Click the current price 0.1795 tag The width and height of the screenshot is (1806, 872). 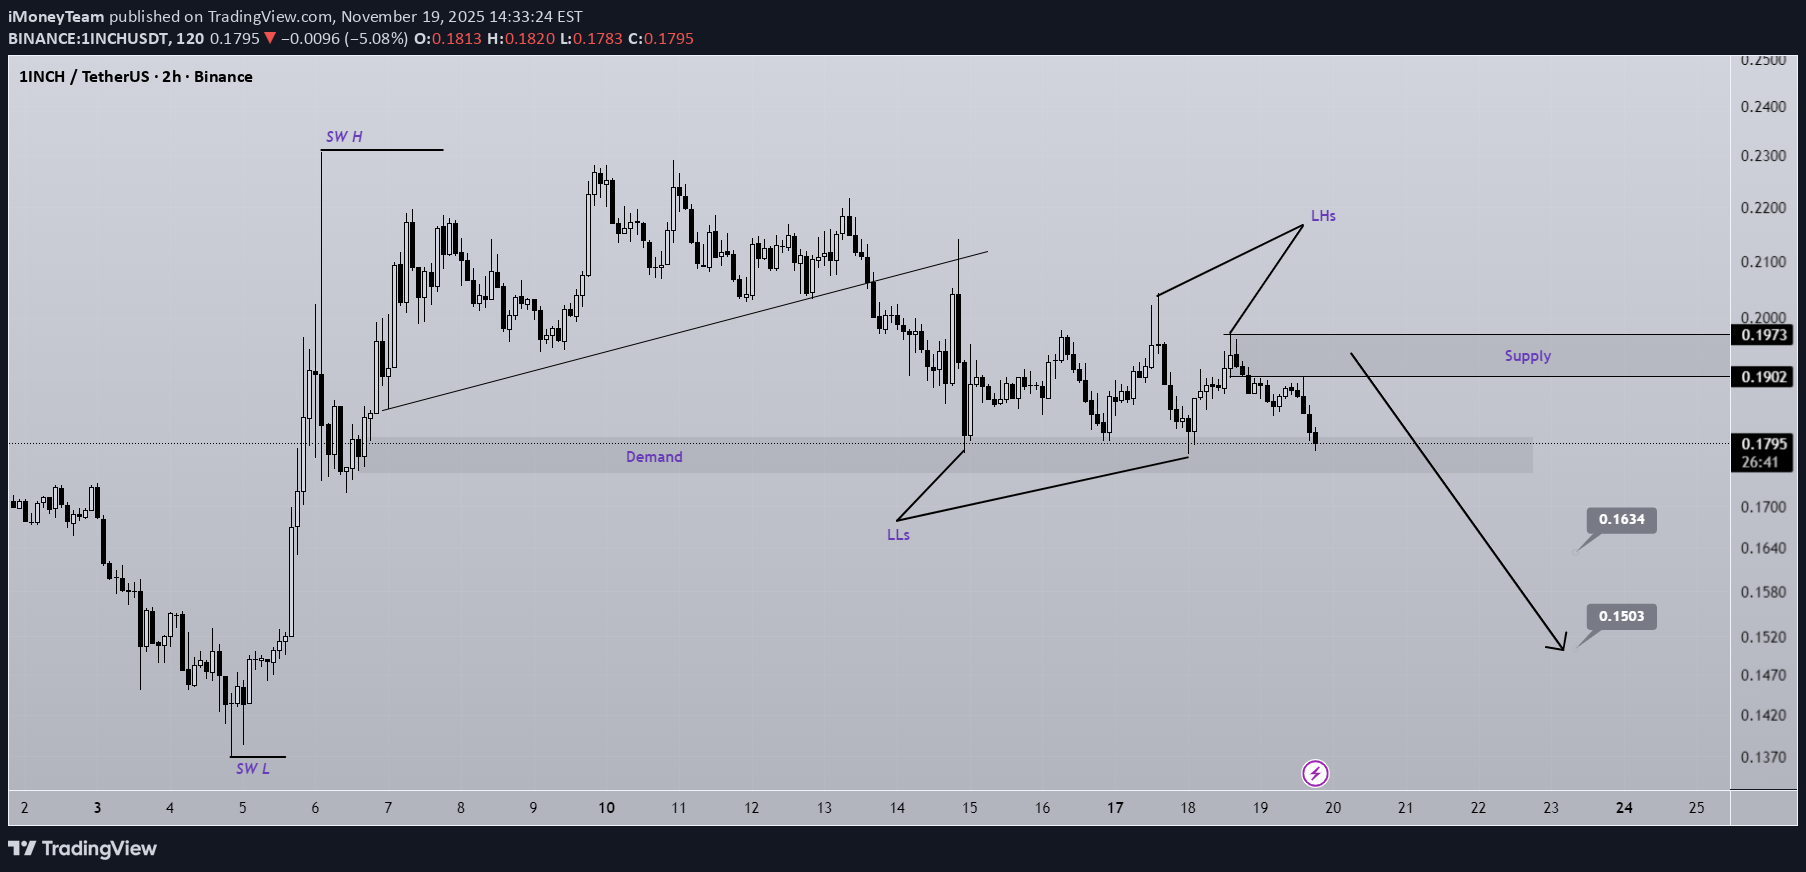1763,444
